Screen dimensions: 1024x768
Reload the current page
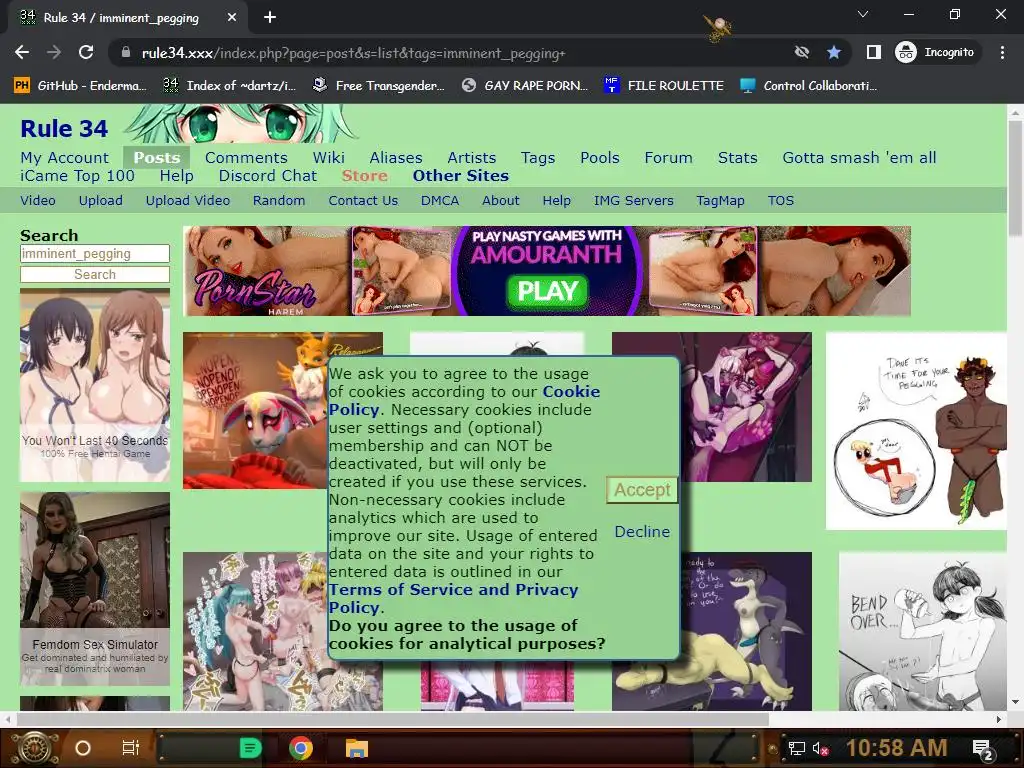[86, 52]
